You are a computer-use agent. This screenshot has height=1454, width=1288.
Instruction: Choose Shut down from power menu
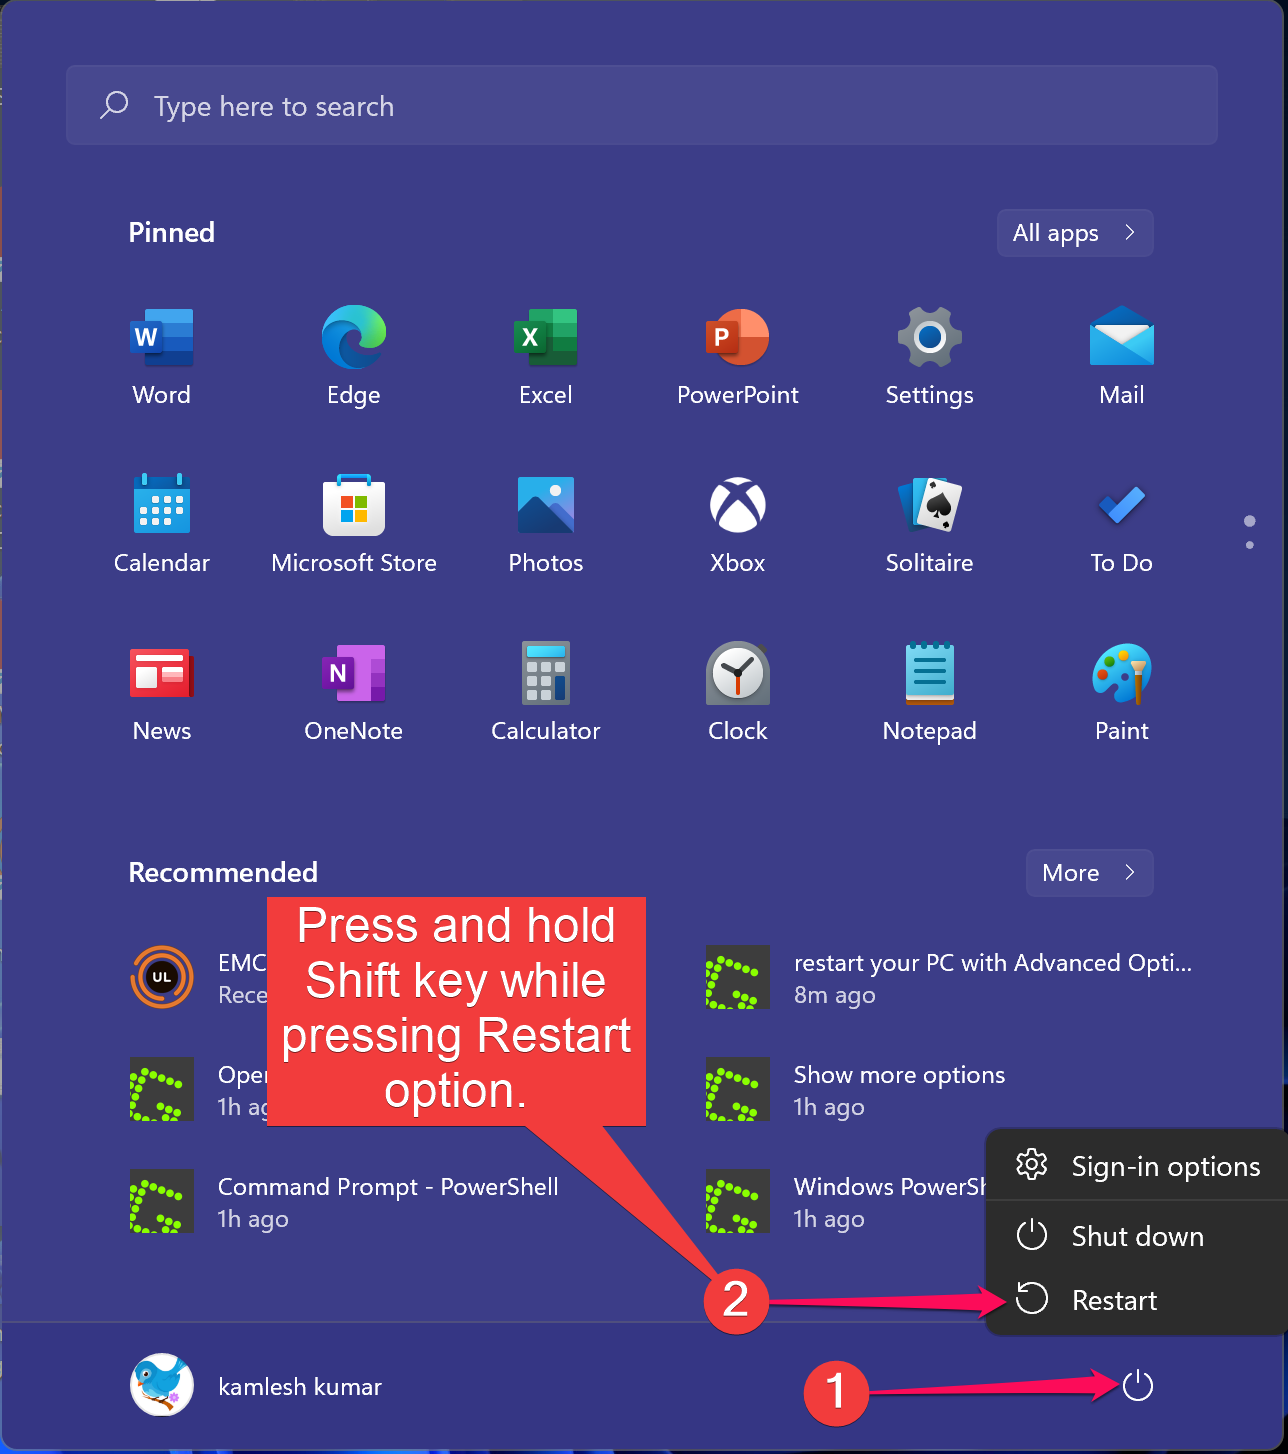click(x=1138, y=1236)
